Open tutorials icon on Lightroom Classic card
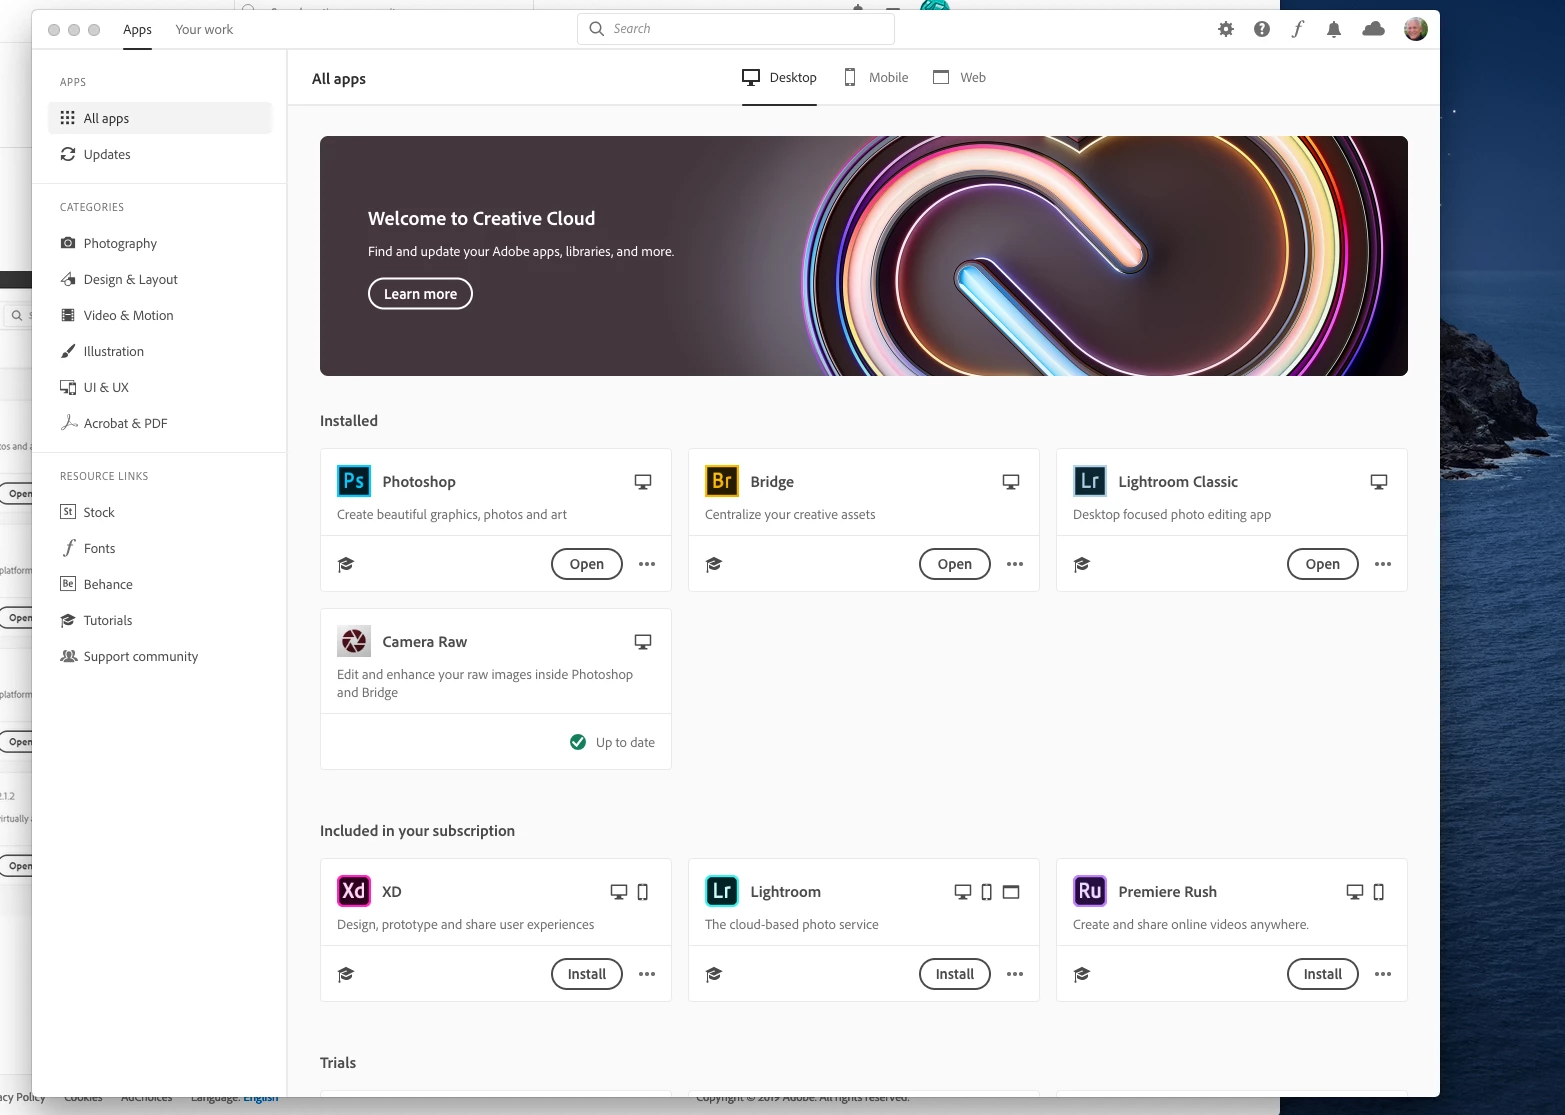1565x1115 pixels. [1082, 564]
